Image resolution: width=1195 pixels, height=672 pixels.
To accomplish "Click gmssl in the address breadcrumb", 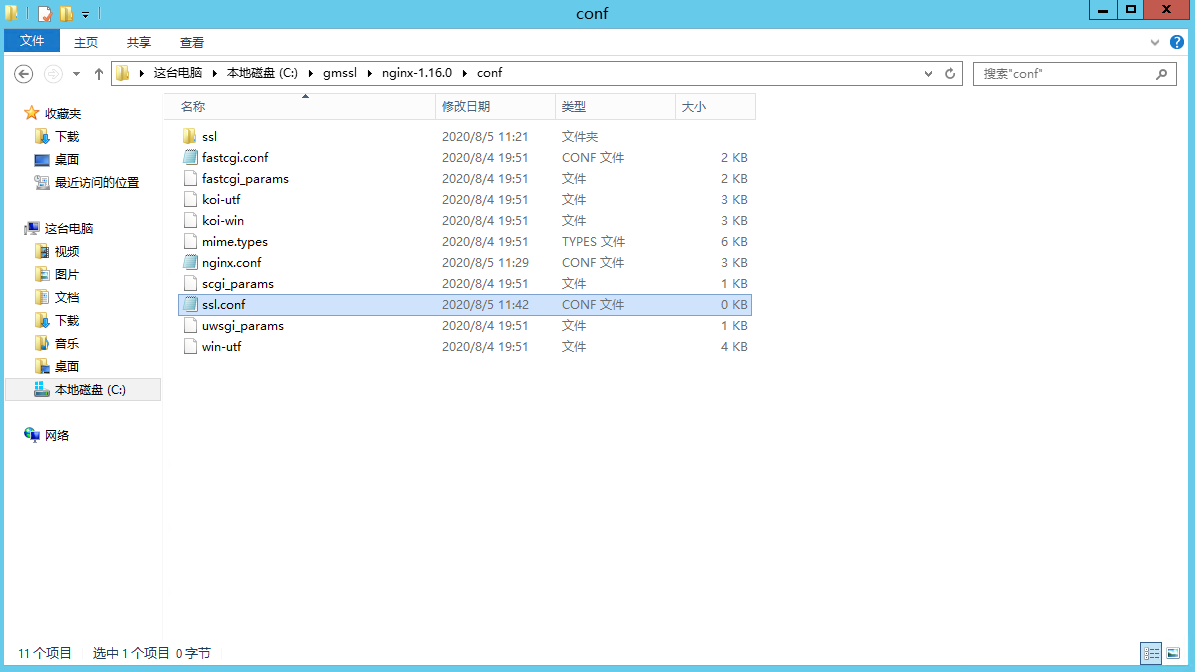I will click(x=340, y=74).
